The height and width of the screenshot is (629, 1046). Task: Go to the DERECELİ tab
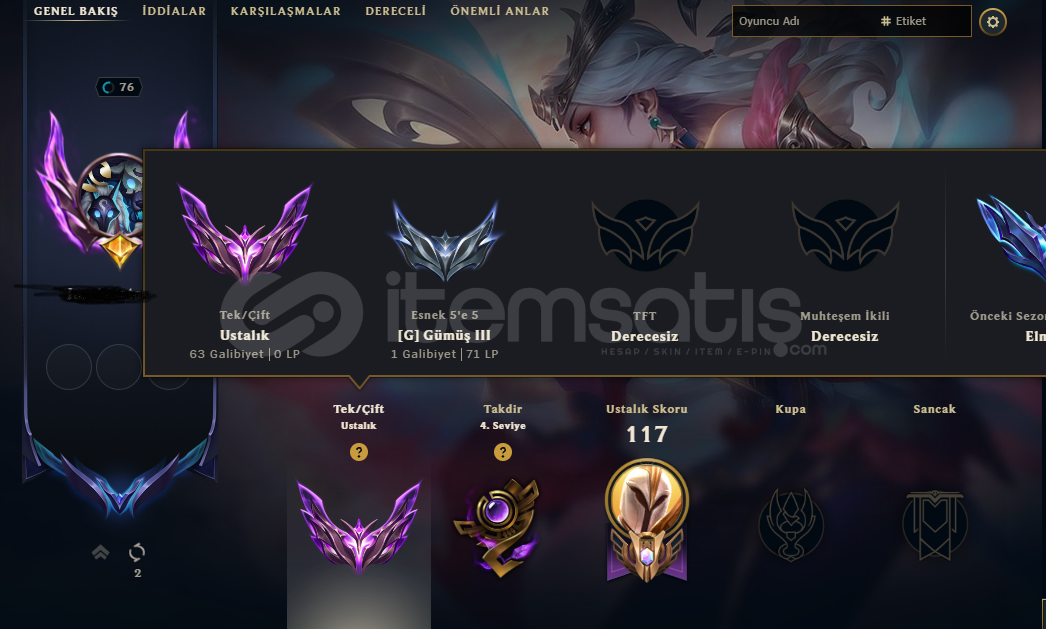pyautogui.click(x=396, y=11)
